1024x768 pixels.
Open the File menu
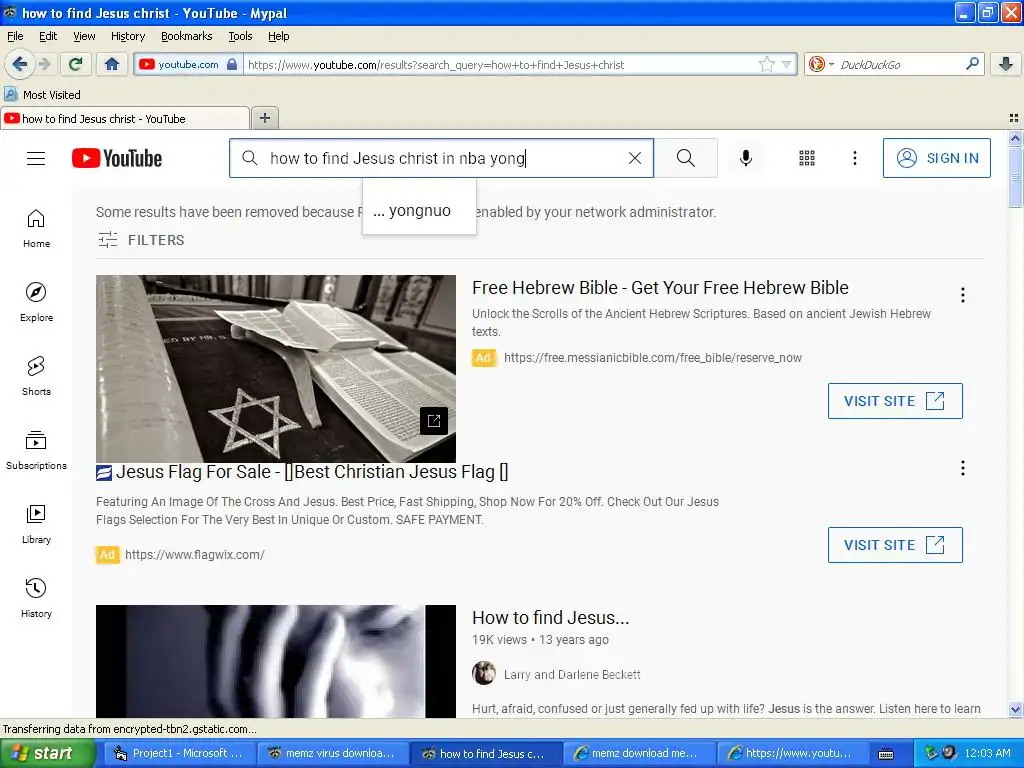coord(15,36)
